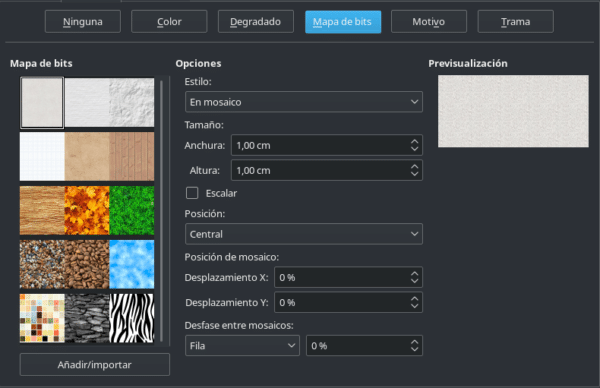600x388 pixels.
Task: Open the Fila offset dropdown
Action: (x=242, y=346)
